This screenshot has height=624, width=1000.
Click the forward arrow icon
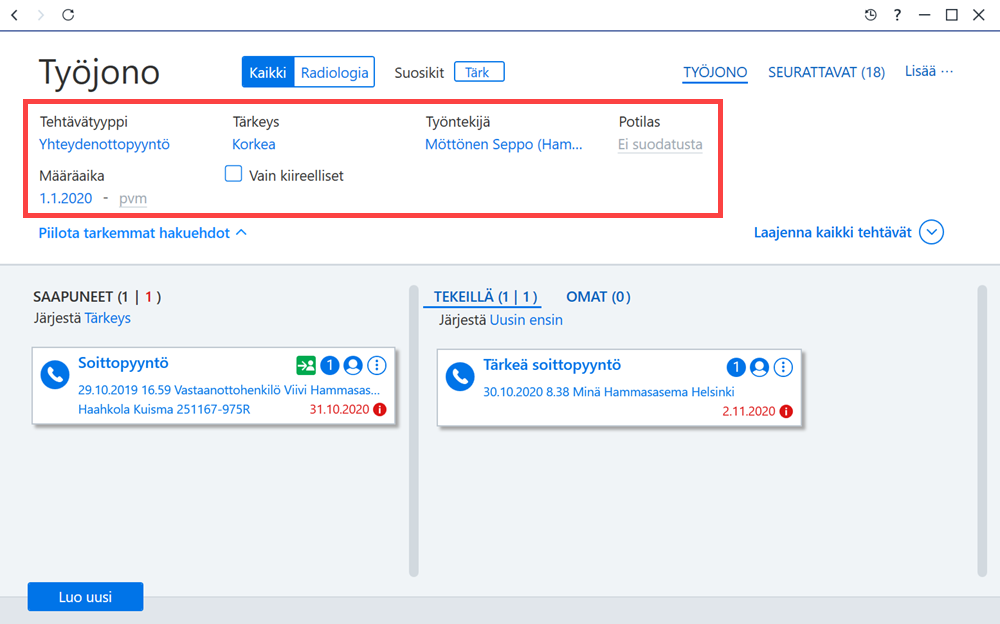[x=41, y=15]
